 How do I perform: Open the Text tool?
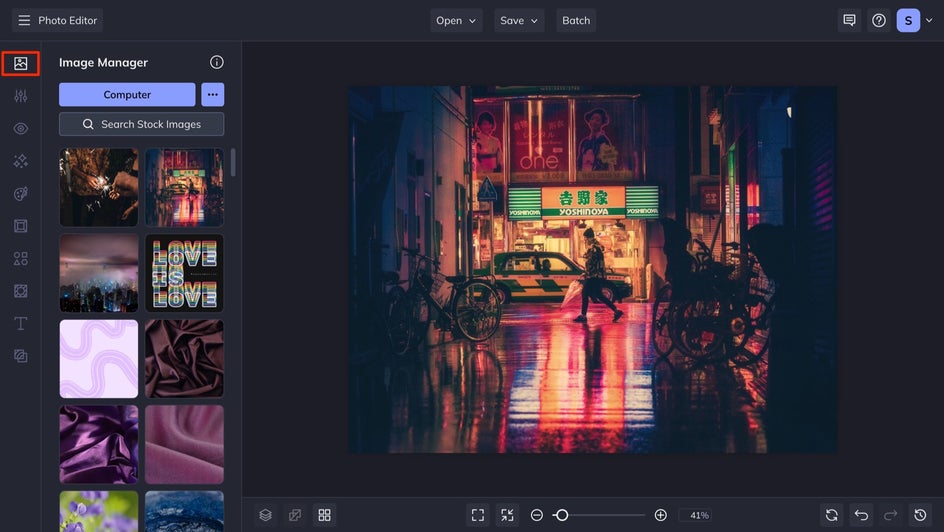tap(20, 323)
